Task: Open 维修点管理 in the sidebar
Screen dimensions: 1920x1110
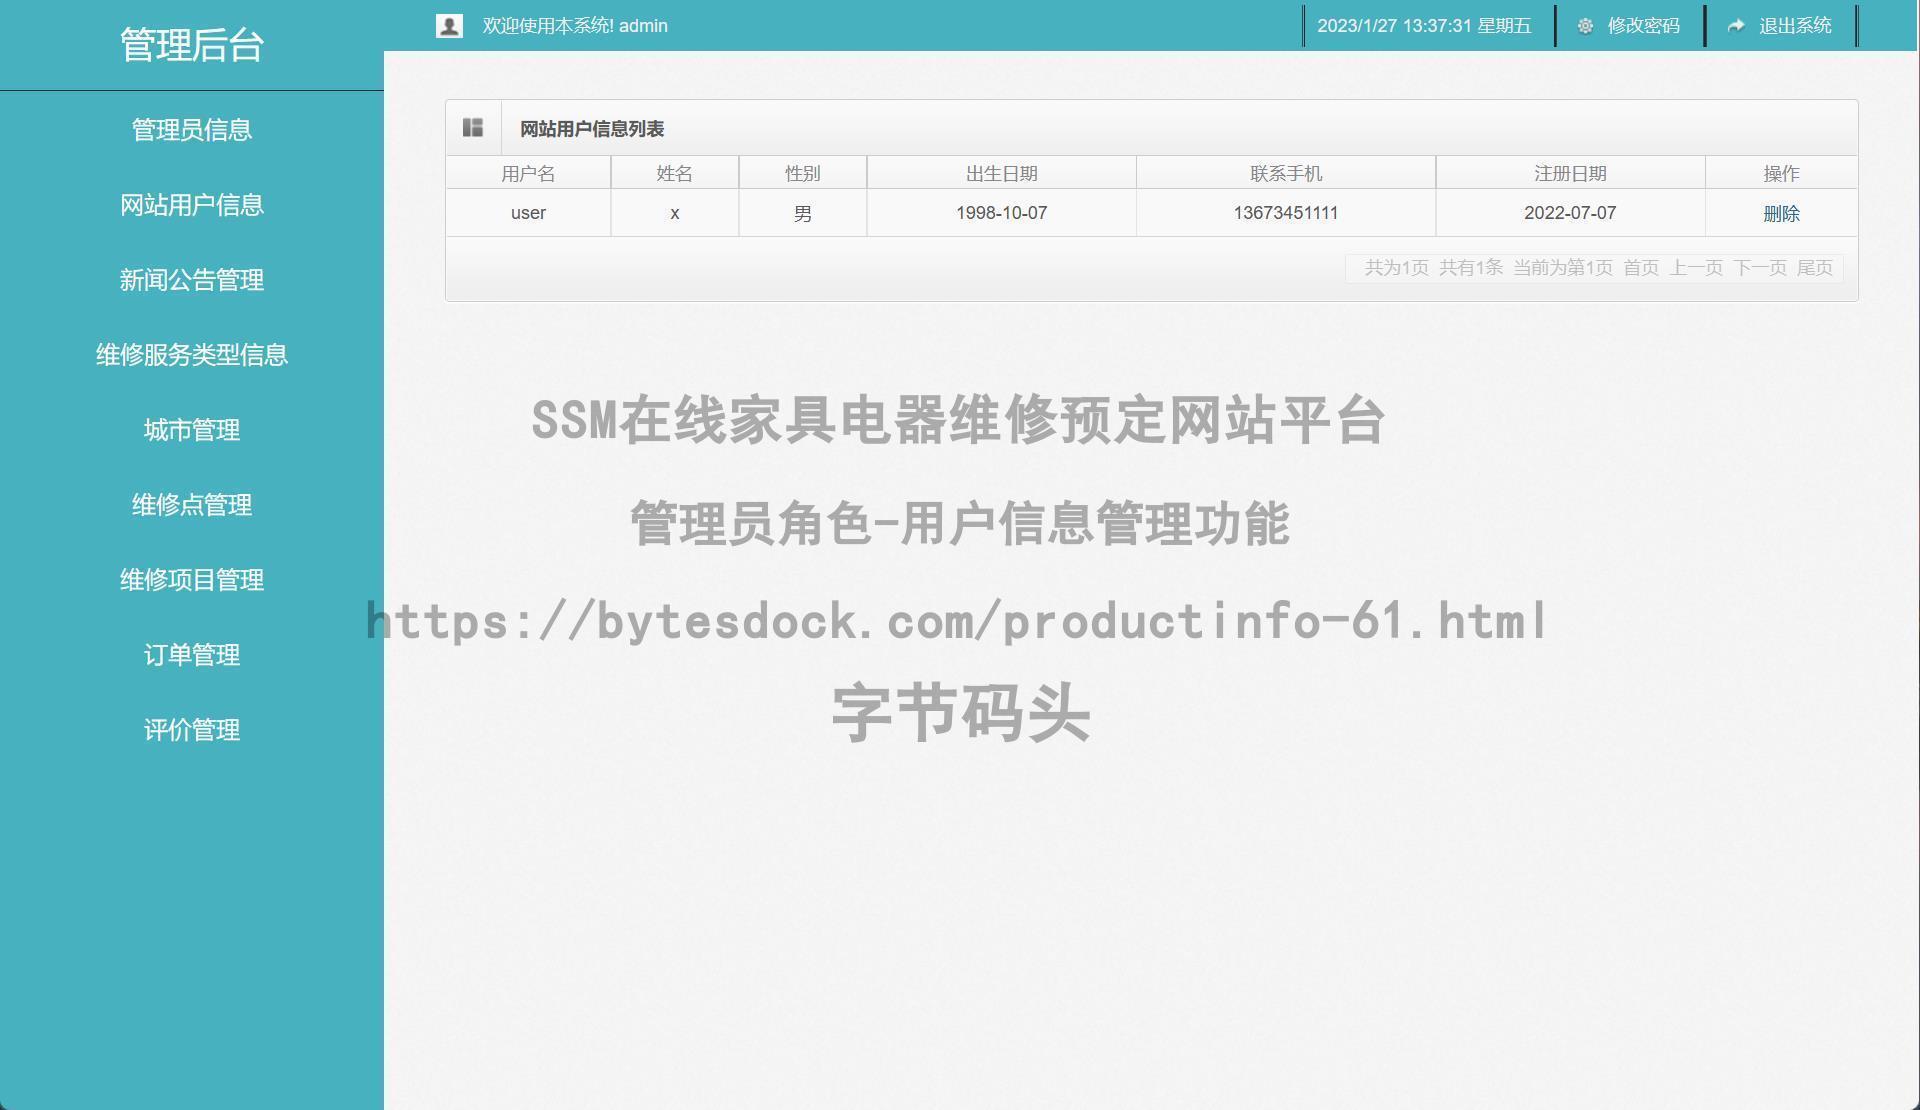Action: click(x=191, y=505)
